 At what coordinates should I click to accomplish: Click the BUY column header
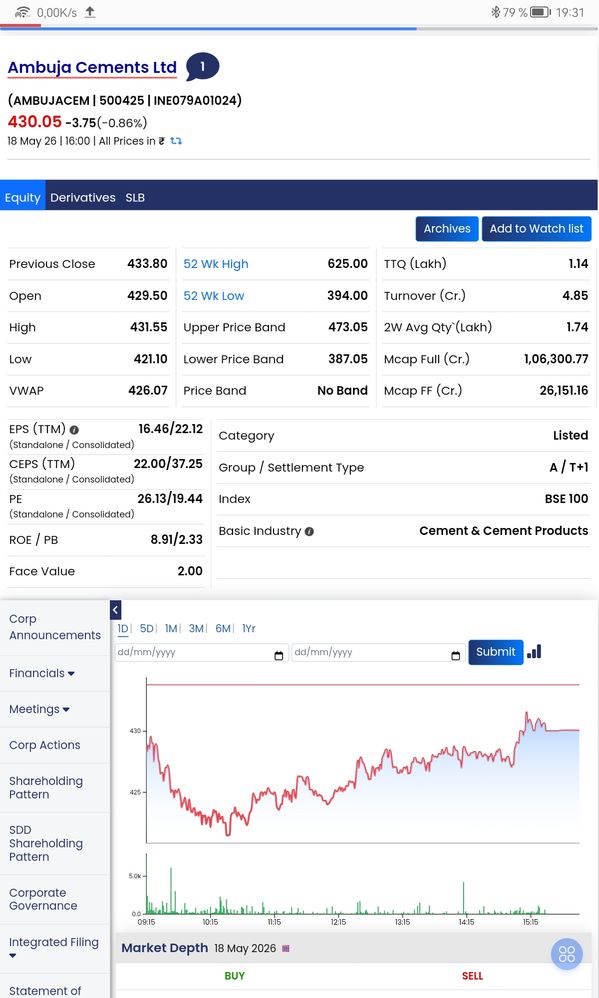point(234,976)
